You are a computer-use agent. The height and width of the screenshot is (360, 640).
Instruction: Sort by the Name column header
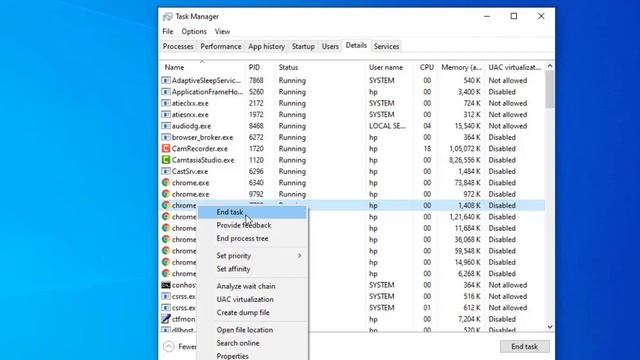point(202,67)
